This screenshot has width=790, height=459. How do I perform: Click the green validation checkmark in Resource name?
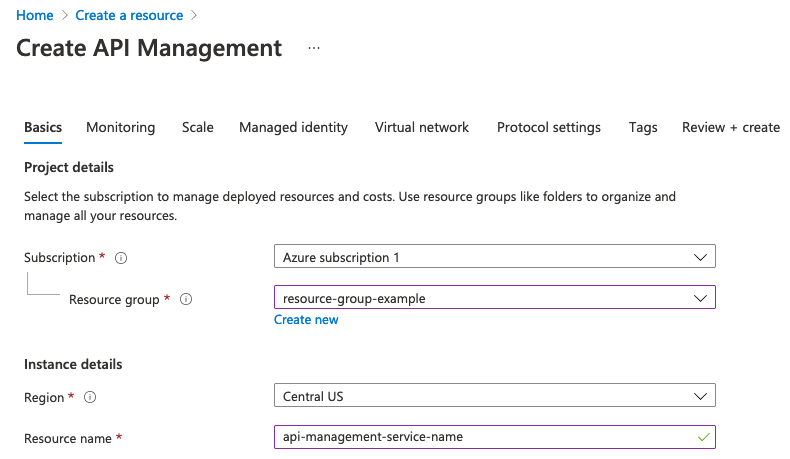click(703, 437)
